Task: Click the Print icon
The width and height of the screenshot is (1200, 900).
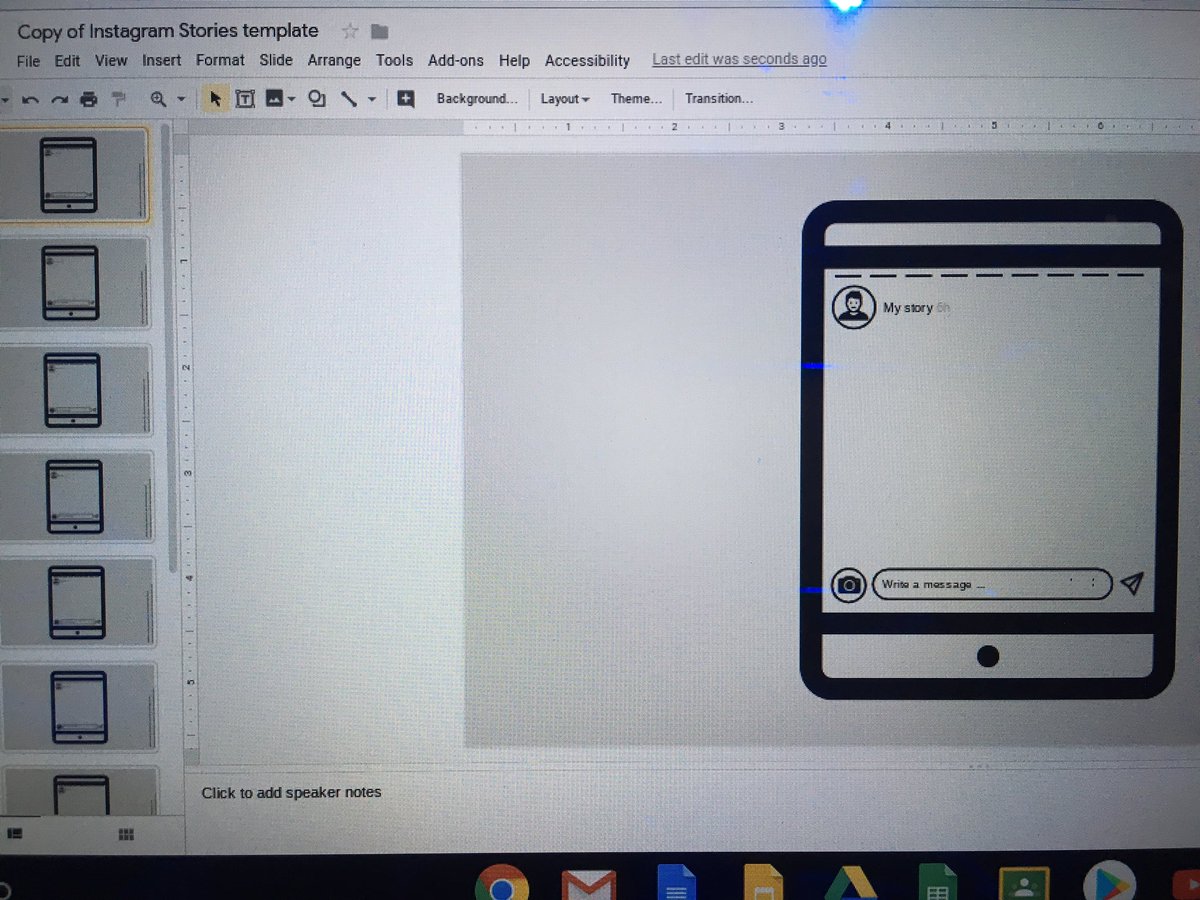Action: coord(89,99)
